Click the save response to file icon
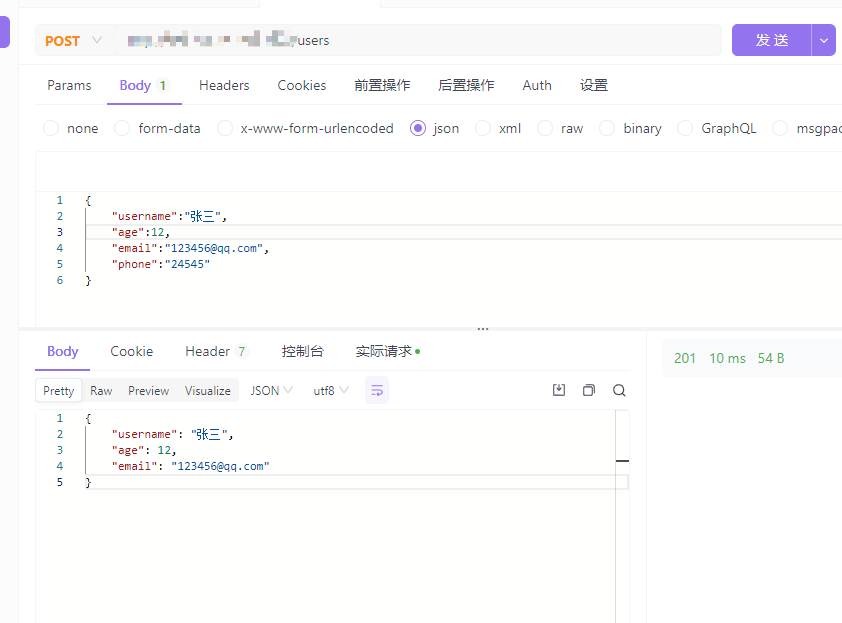The width and height of the screenshot is (842, 623). 559,390
